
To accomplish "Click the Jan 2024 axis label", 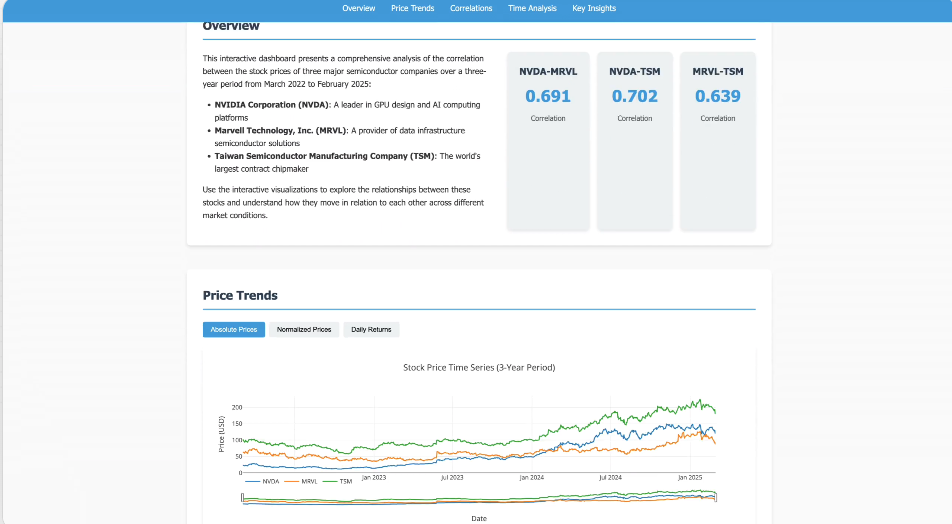I will (531, 478).
